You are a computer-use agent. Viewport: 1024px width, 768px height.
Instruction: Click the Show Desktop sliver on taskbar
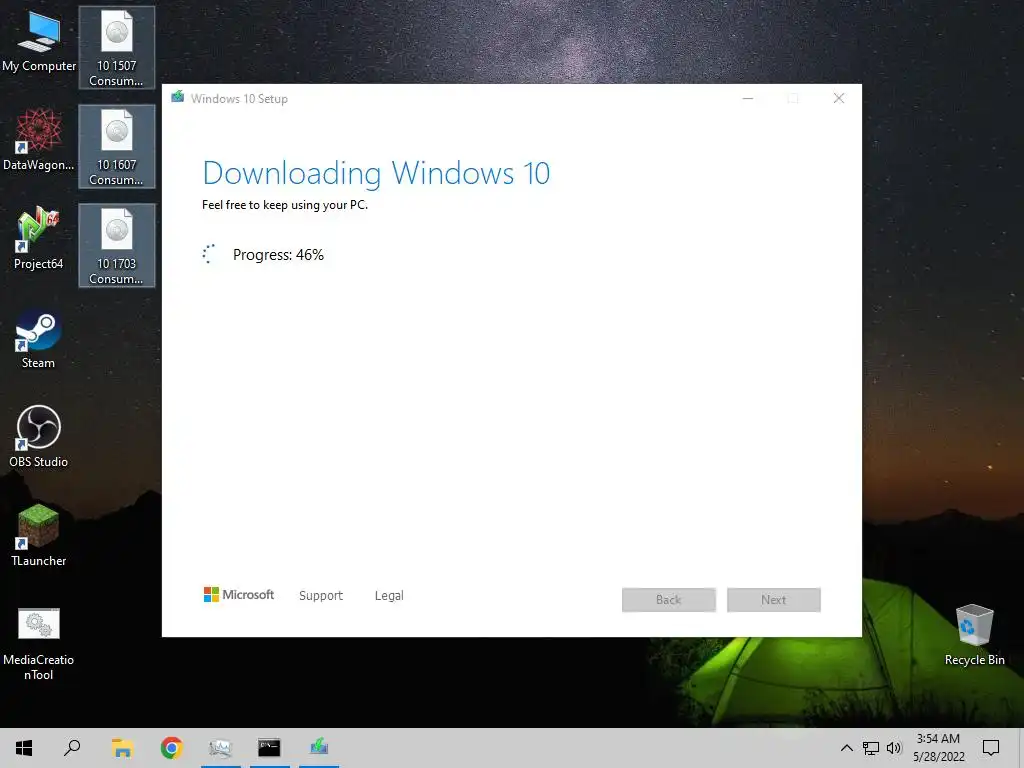click(1021, 748)
